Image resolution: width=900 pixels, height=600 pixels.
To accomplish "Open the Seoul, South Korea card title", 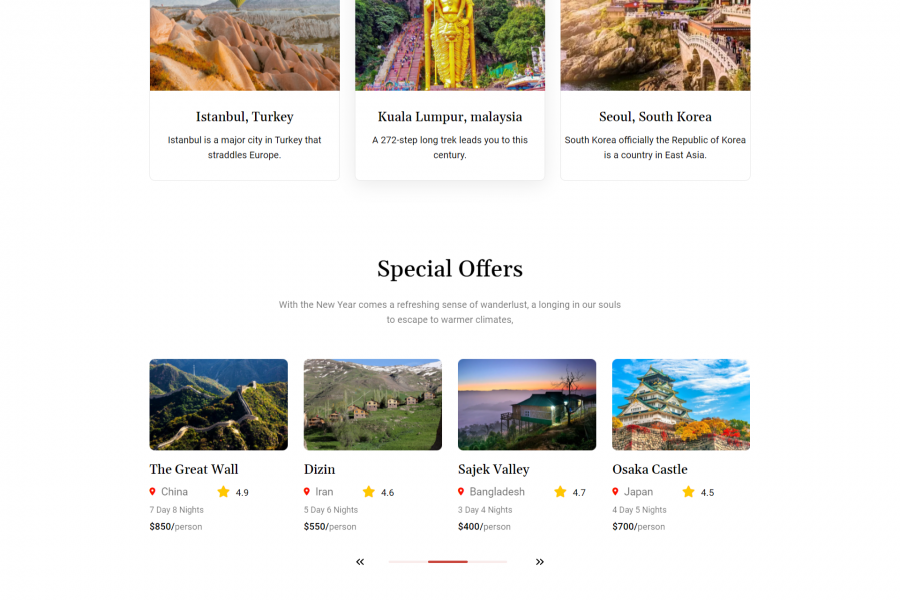I will pyautogui.click(x=655, y=117).
